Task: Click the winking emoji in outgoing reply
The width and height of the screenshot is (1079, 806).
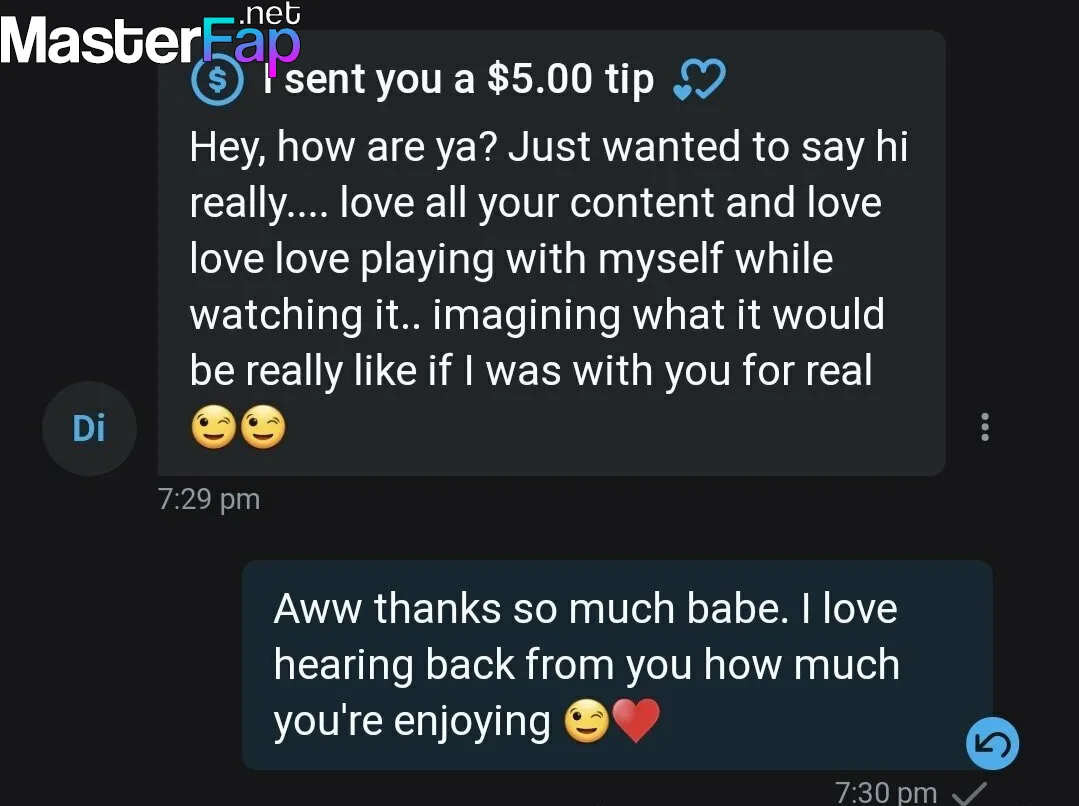Action: tap(586, 721)
